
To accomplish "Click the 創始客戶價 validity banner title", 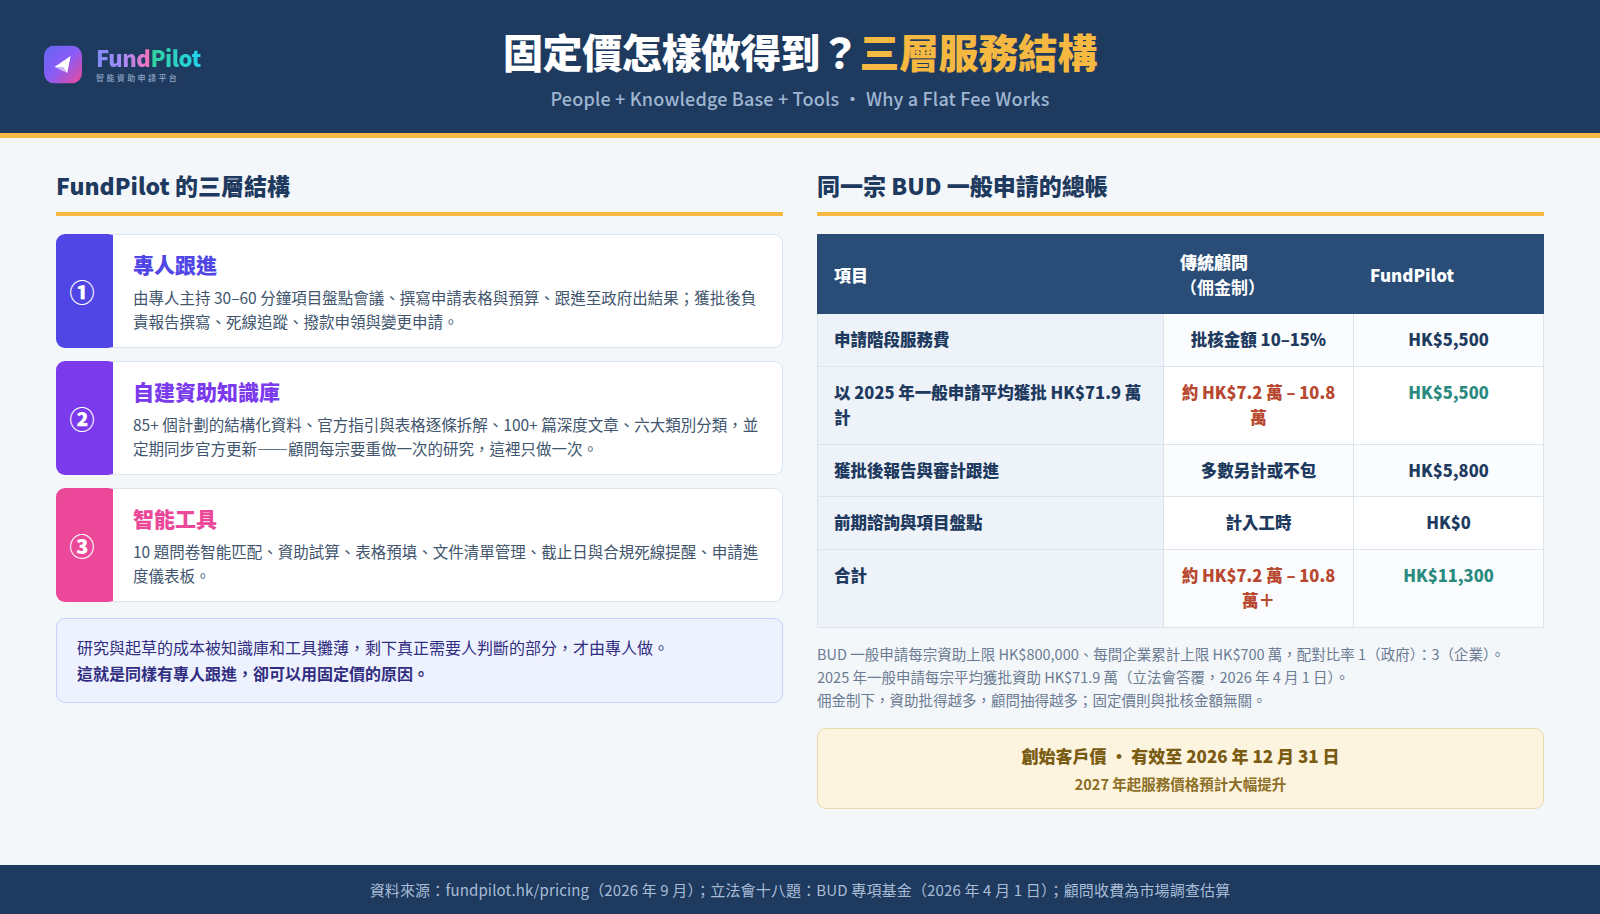I will click(1180, 757).
